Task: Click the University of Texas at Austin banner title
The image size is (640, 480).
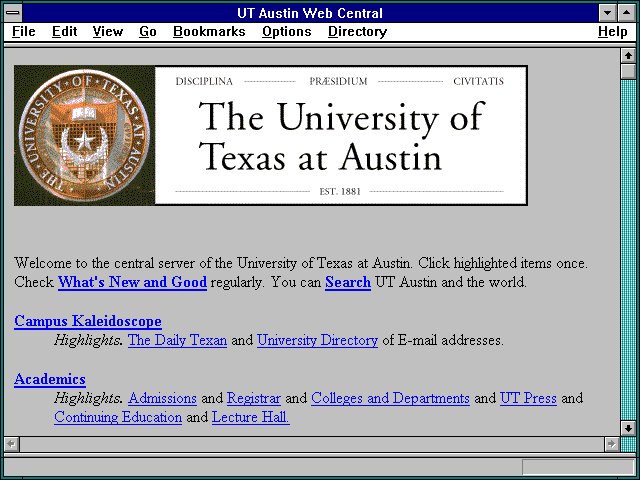Action: tap(341, 137)
